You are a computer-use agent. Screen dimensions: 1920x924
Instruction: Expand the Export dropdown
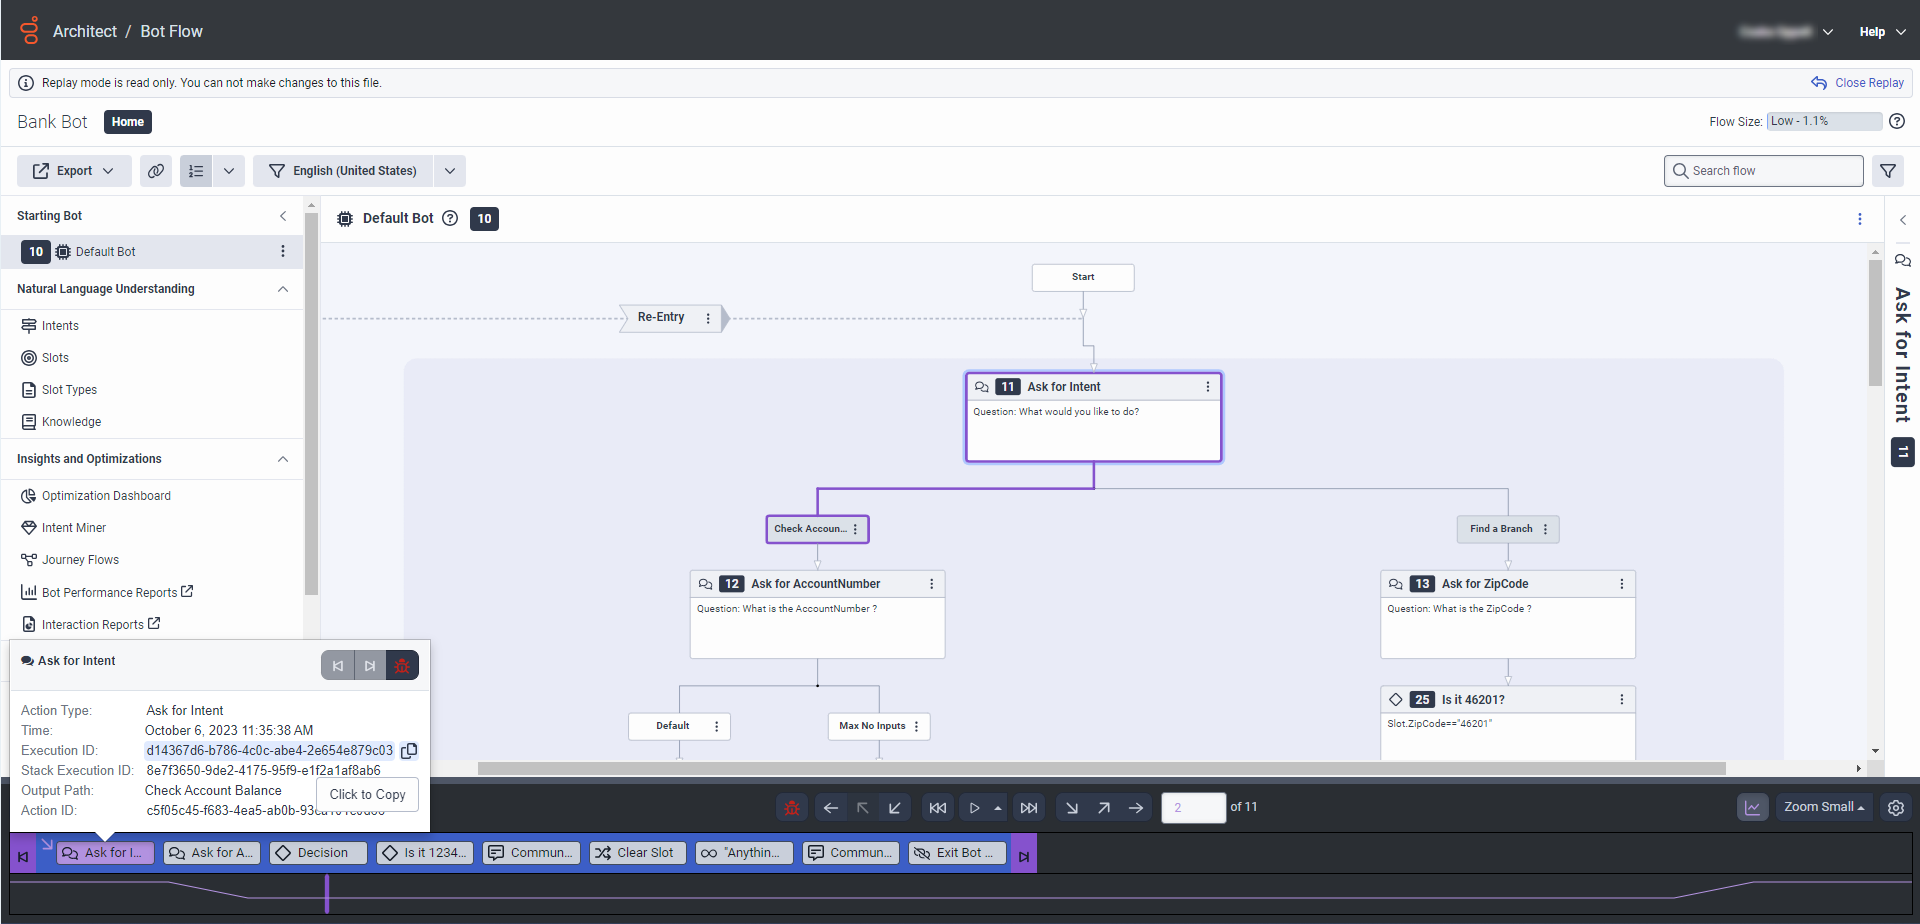(x=74, y=171)
